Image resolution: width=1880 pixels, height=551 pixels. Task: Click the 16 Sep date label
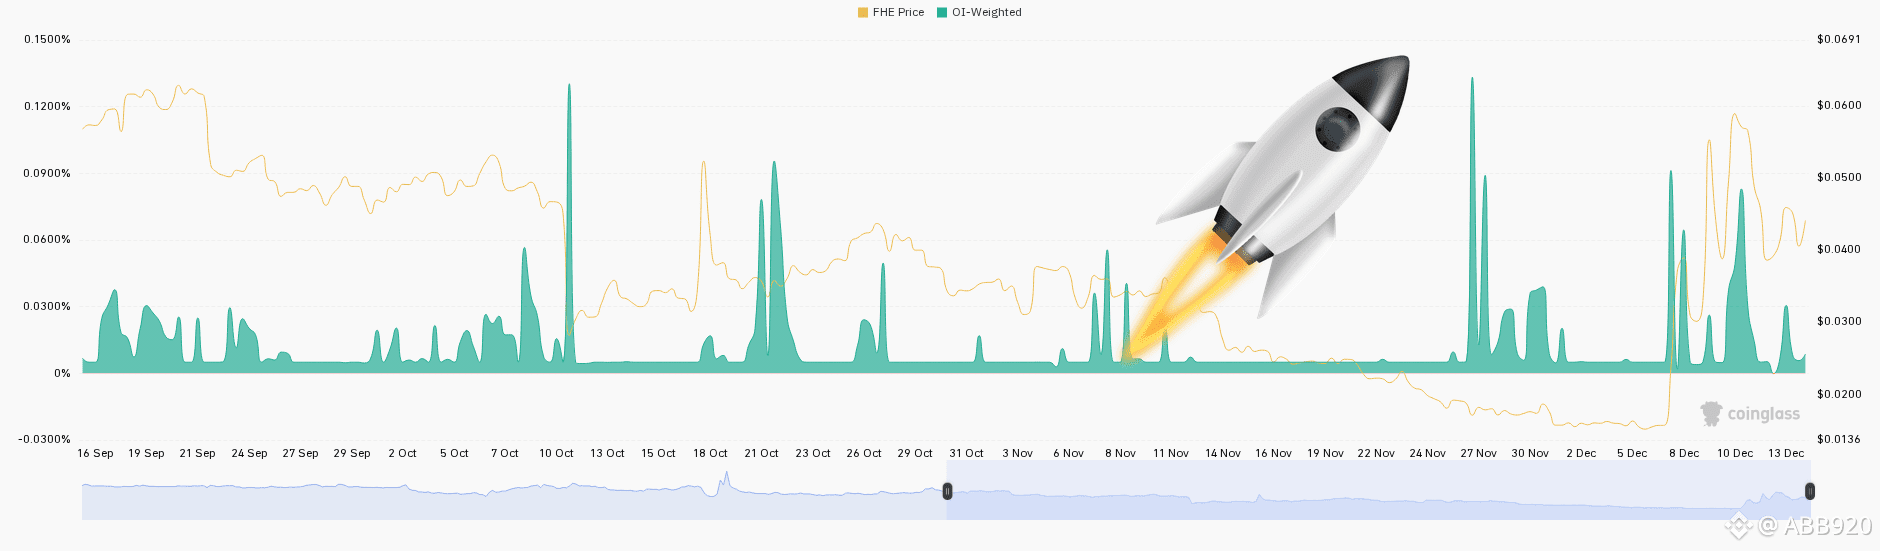(x=95, y=453)
